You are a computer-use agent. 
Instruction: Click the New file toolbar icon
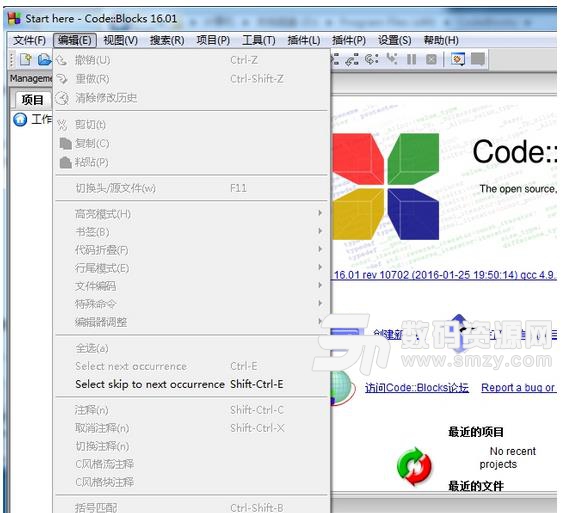click(x=25, y=60)
